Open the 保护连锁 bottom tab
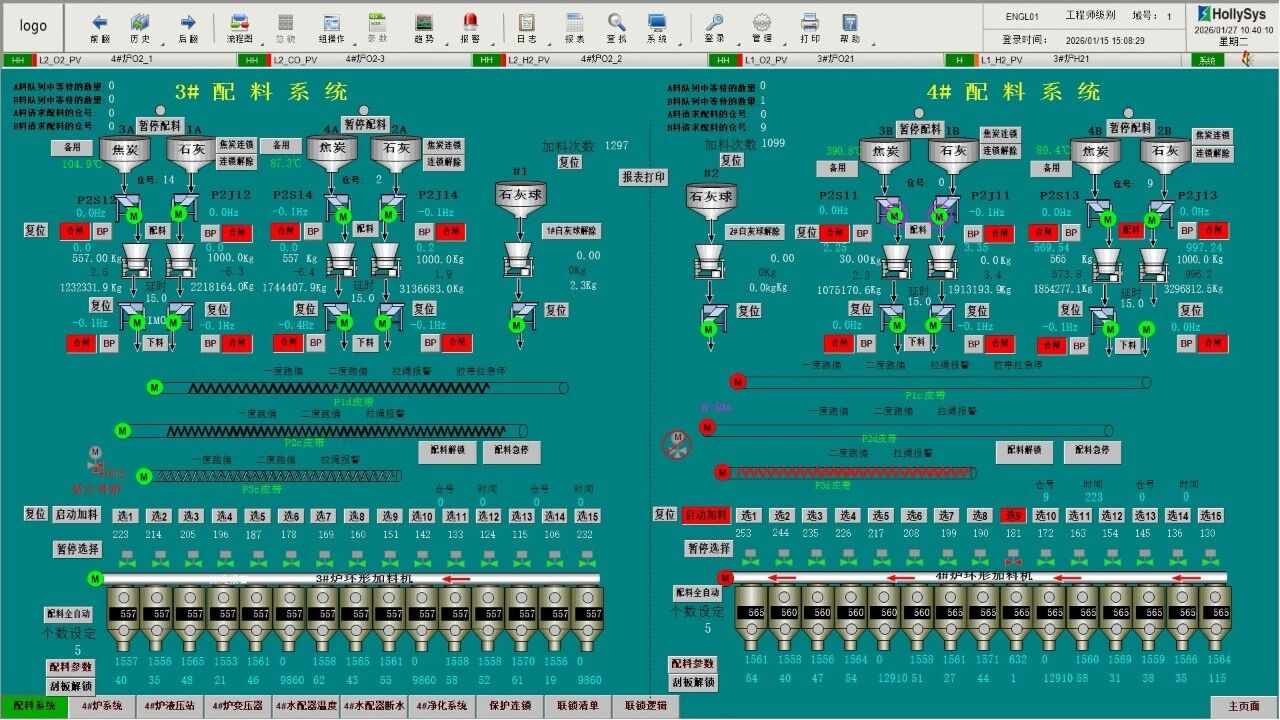This screenshot has width=1280, height=720. [510, 706]
